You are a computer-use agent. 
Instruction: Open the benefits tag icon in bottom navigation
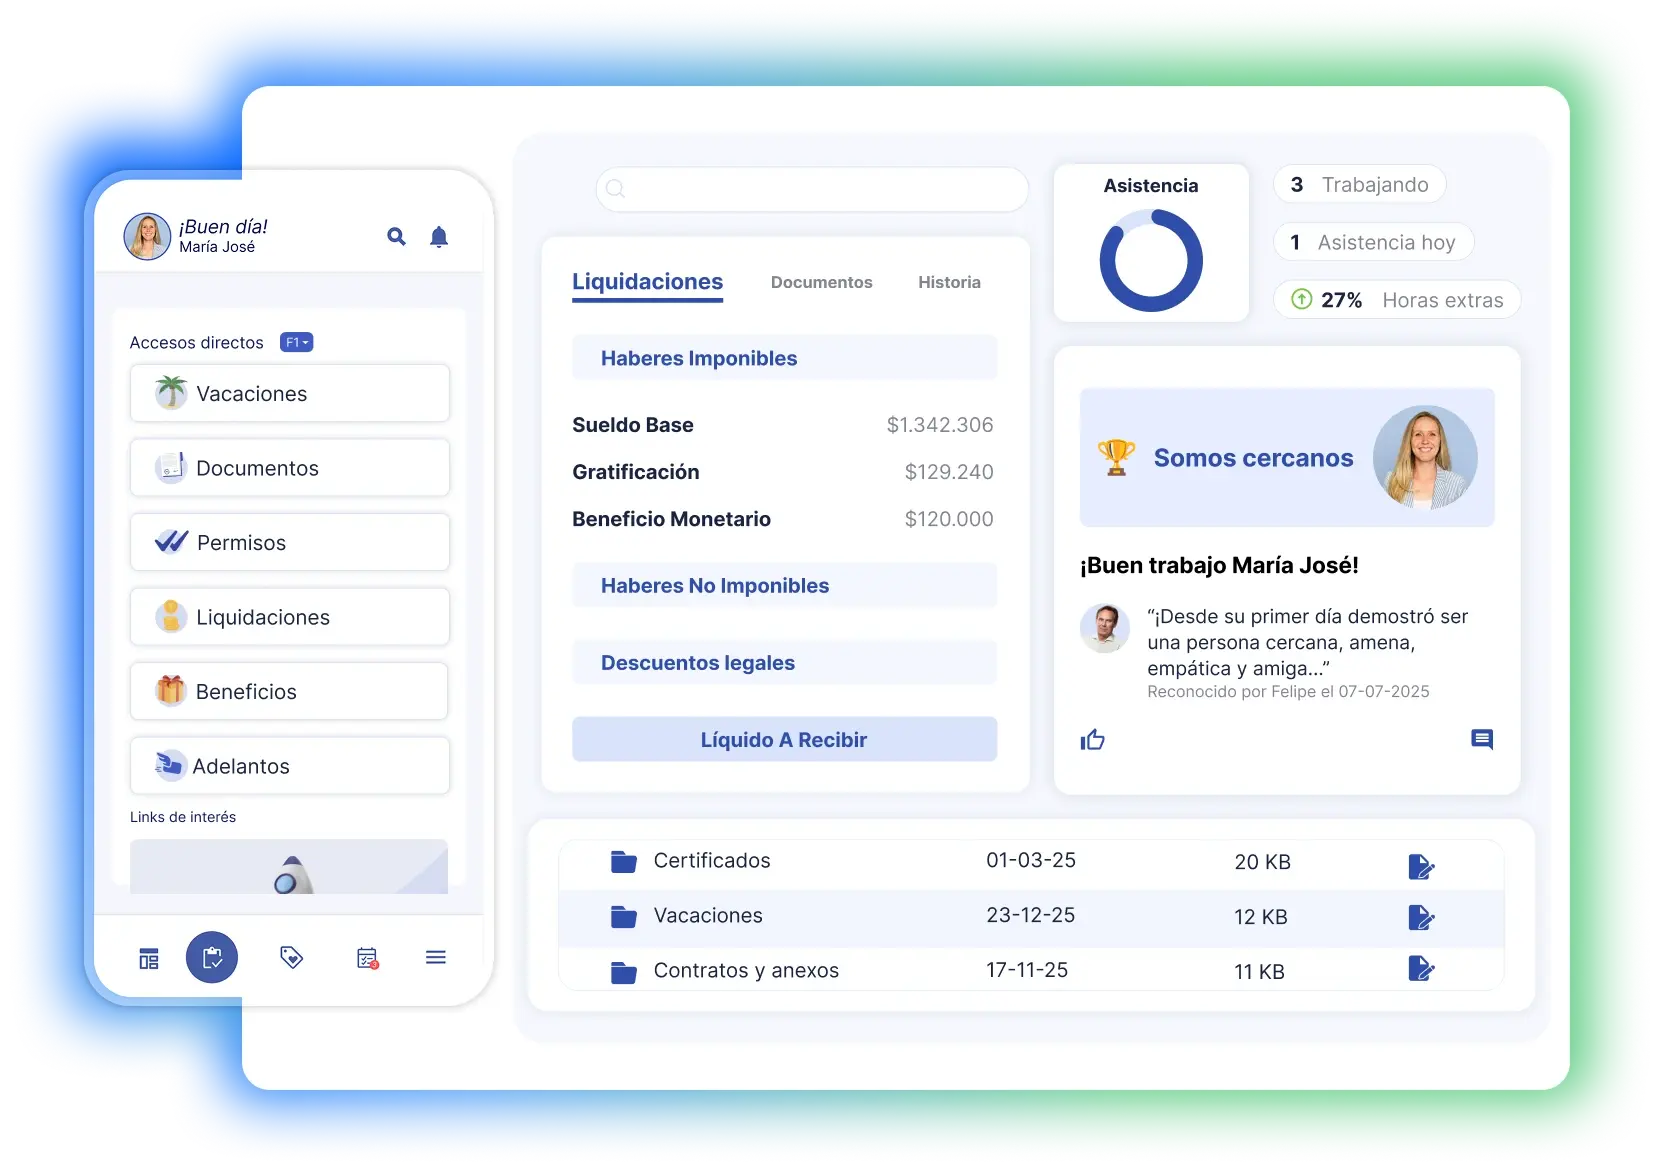tap(291, 957)
